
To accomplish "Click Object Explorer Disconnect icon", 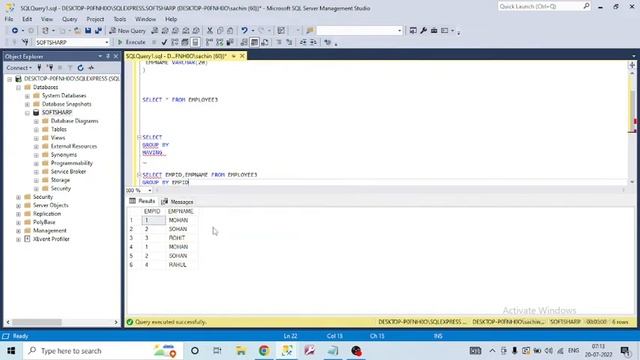I will click(50, 68).
